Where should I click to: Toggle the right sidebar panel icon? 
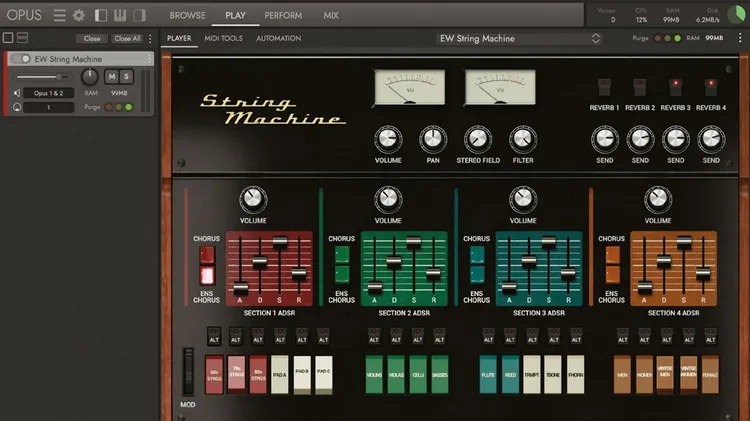139,15
